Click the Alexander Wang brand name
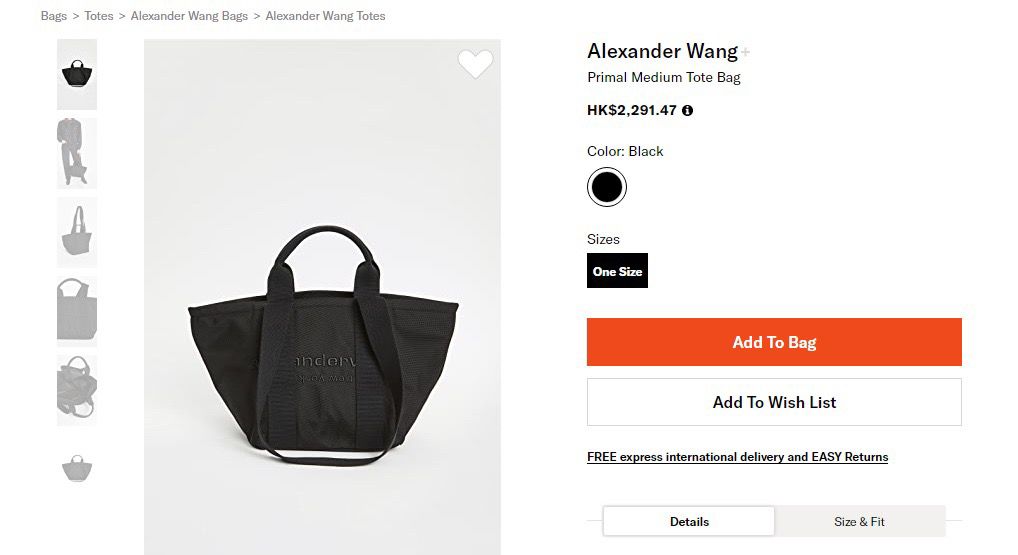This screenshot has width=1018, height=555. 662,51
